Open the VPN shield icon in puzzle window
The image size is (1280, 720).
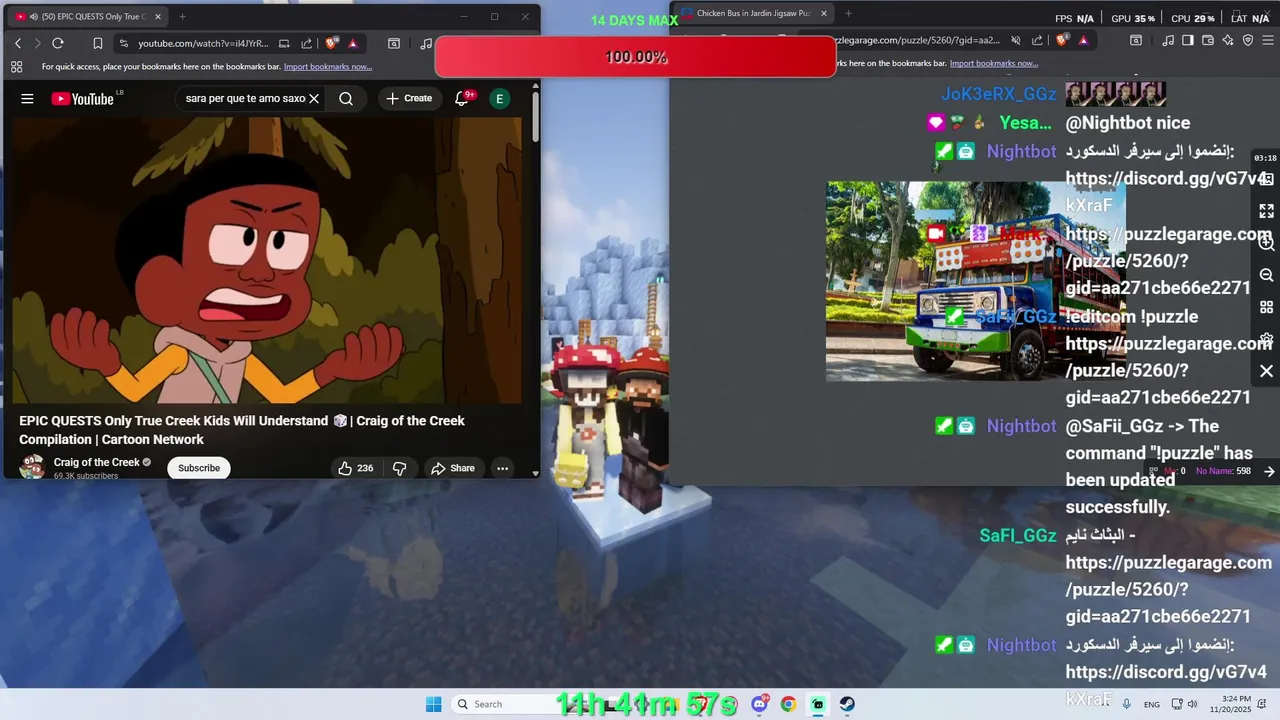click(x=1248, y=40)
